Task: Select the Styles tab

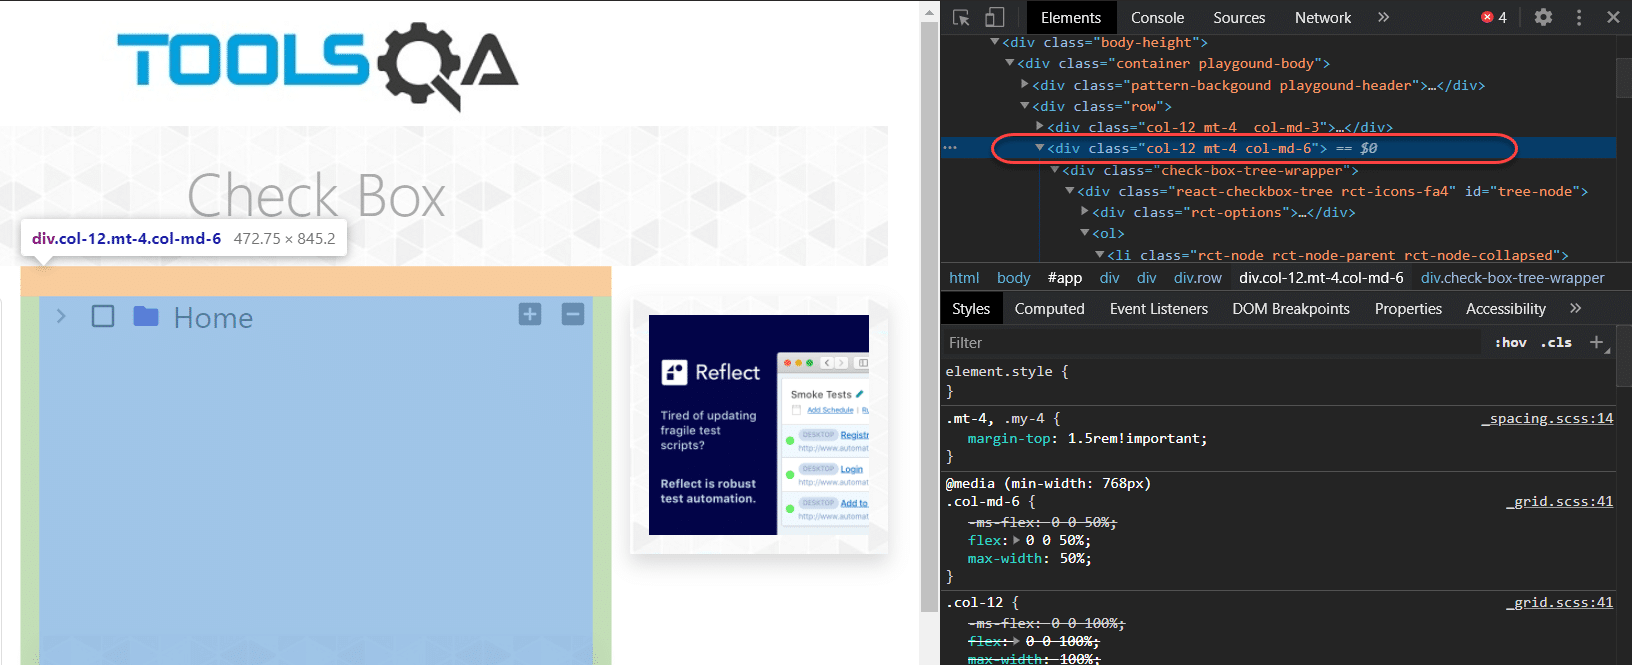Action: click(971, 308)
